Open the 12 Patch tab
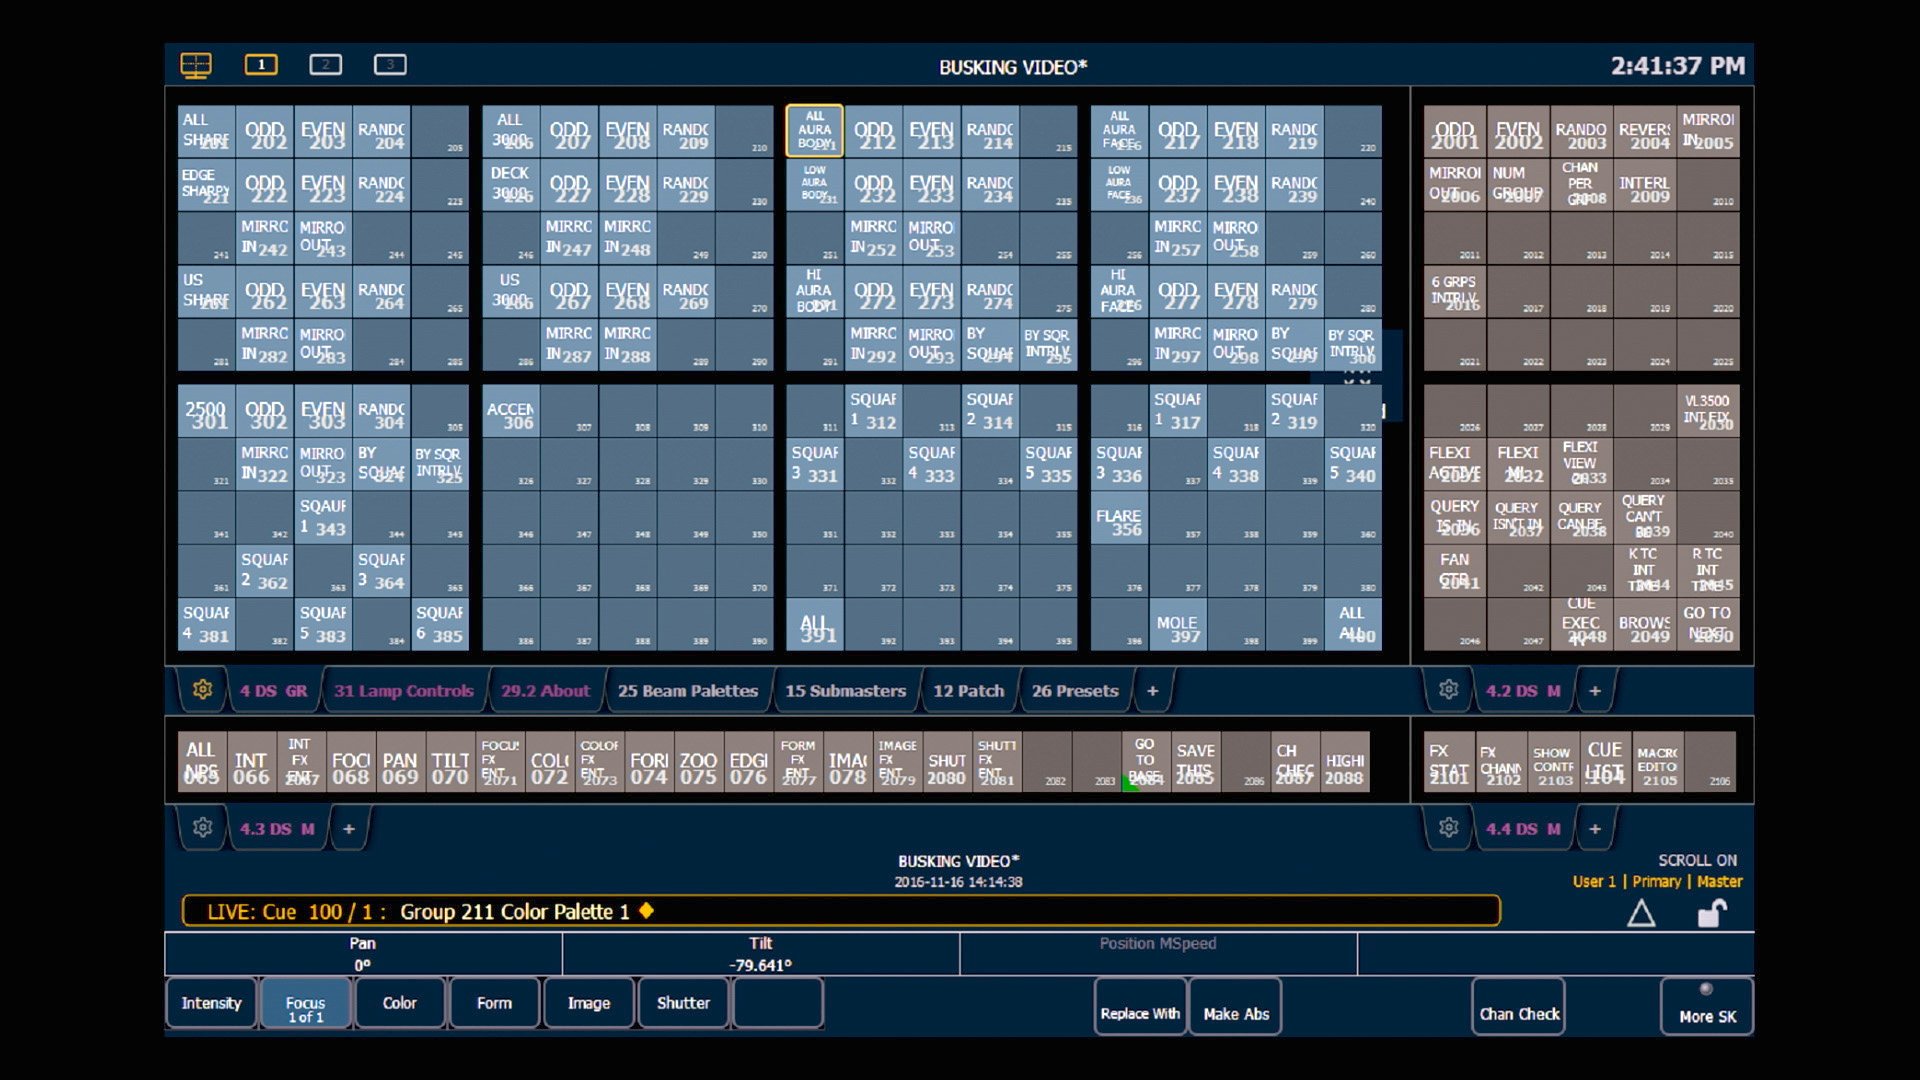Image resolution: width=1920 pixels, height=1080 pixels. pos(968,691)
